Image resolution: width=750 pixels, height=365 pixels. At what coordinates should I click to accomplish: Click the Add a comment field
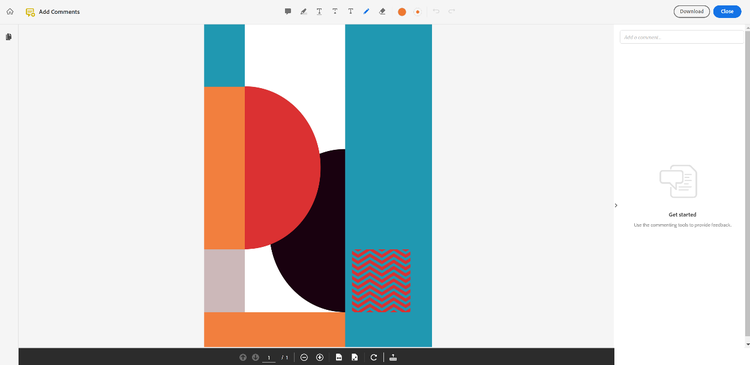(682, 37)
